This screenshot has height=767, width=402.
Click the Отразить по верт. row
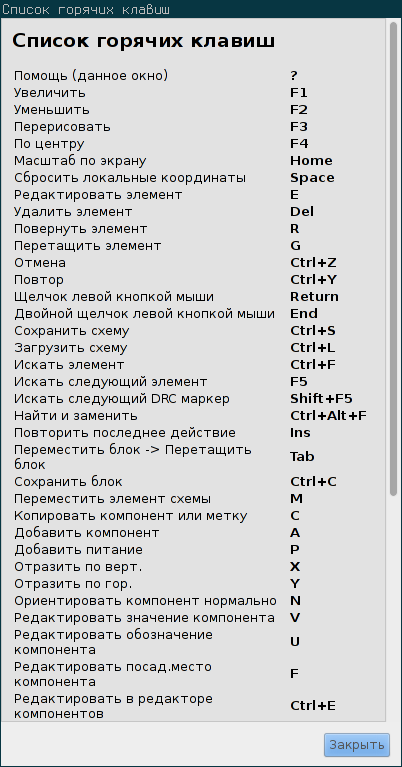coord(196,567)
